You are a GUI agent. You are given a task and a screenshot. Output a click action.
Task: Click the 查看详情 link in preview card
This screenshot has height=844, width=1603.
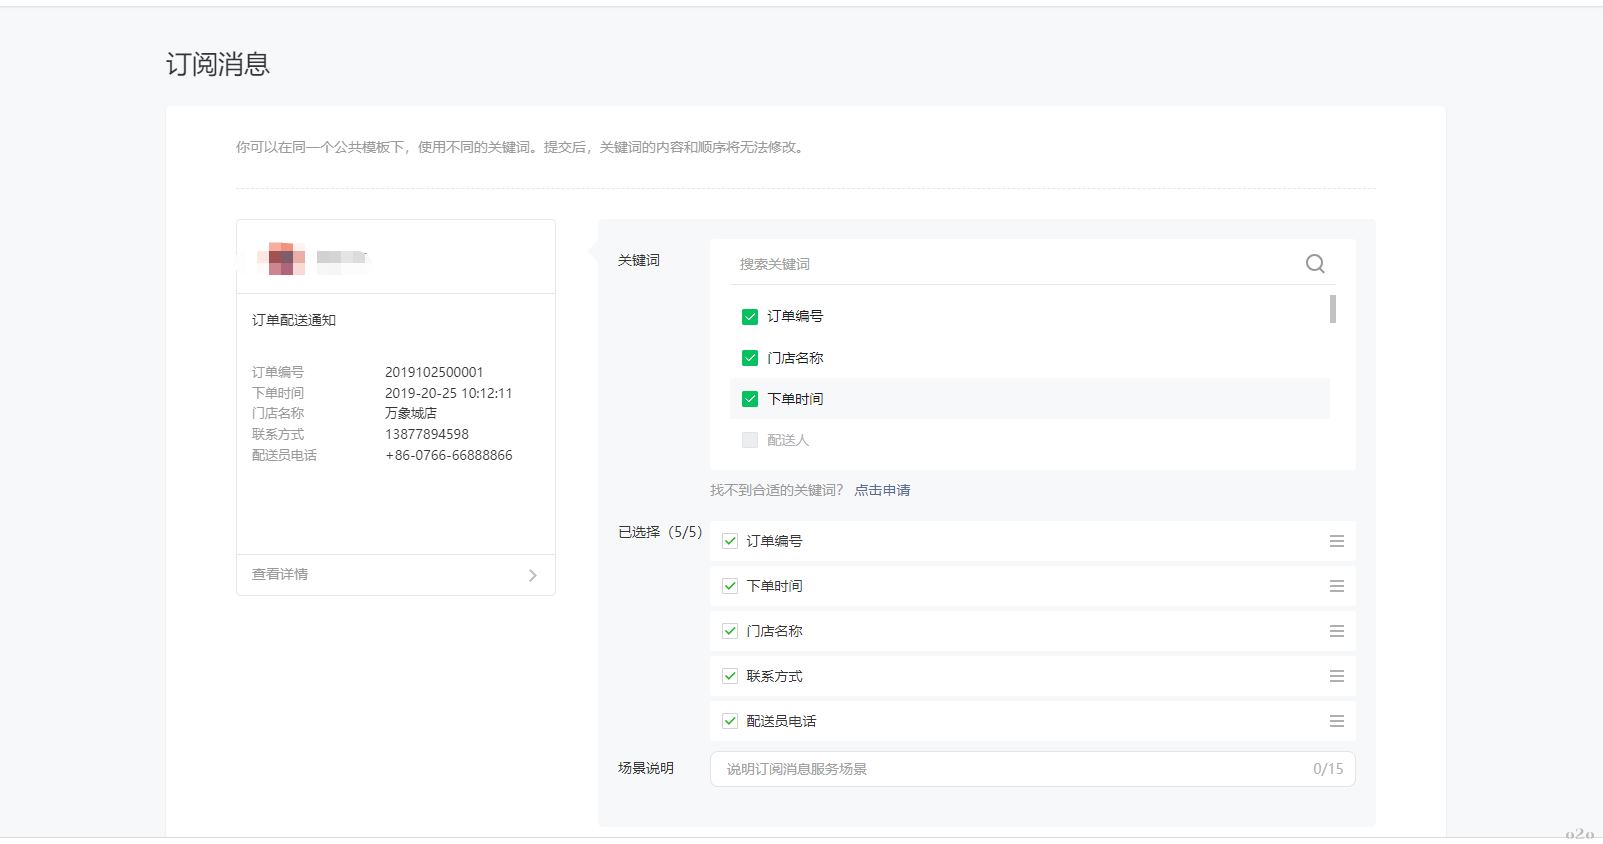(x=280, y=574)
